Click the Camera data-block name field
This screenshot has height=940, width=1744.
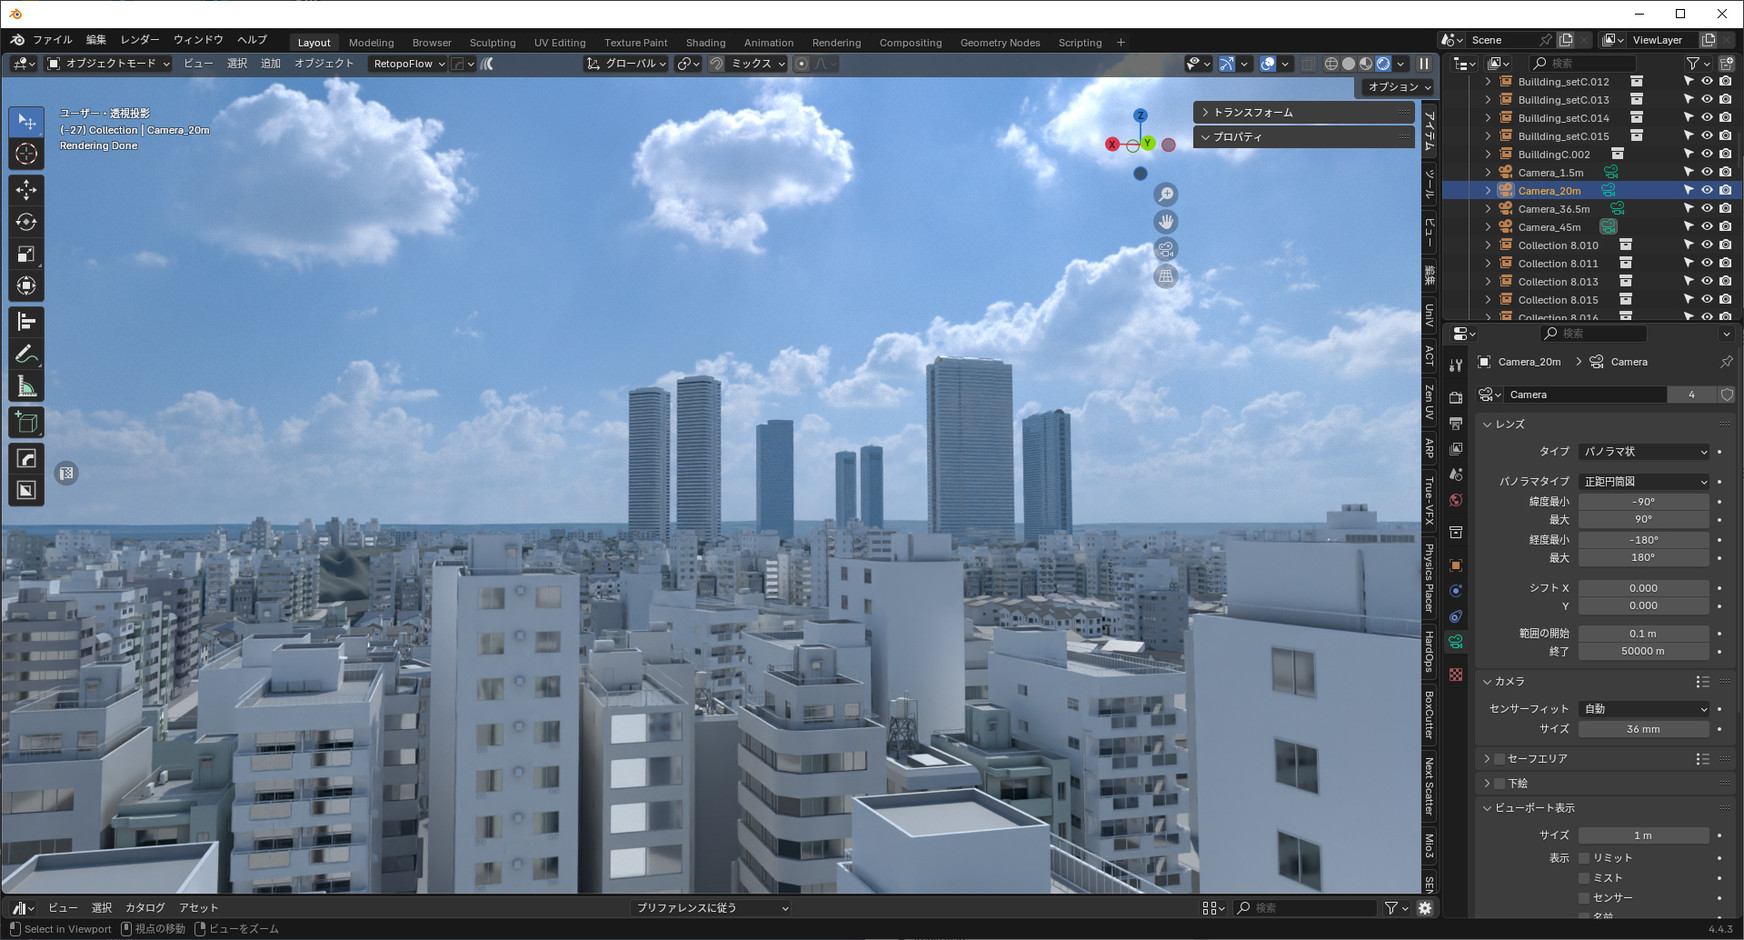pyautogui.click(x=1585, y=395)
